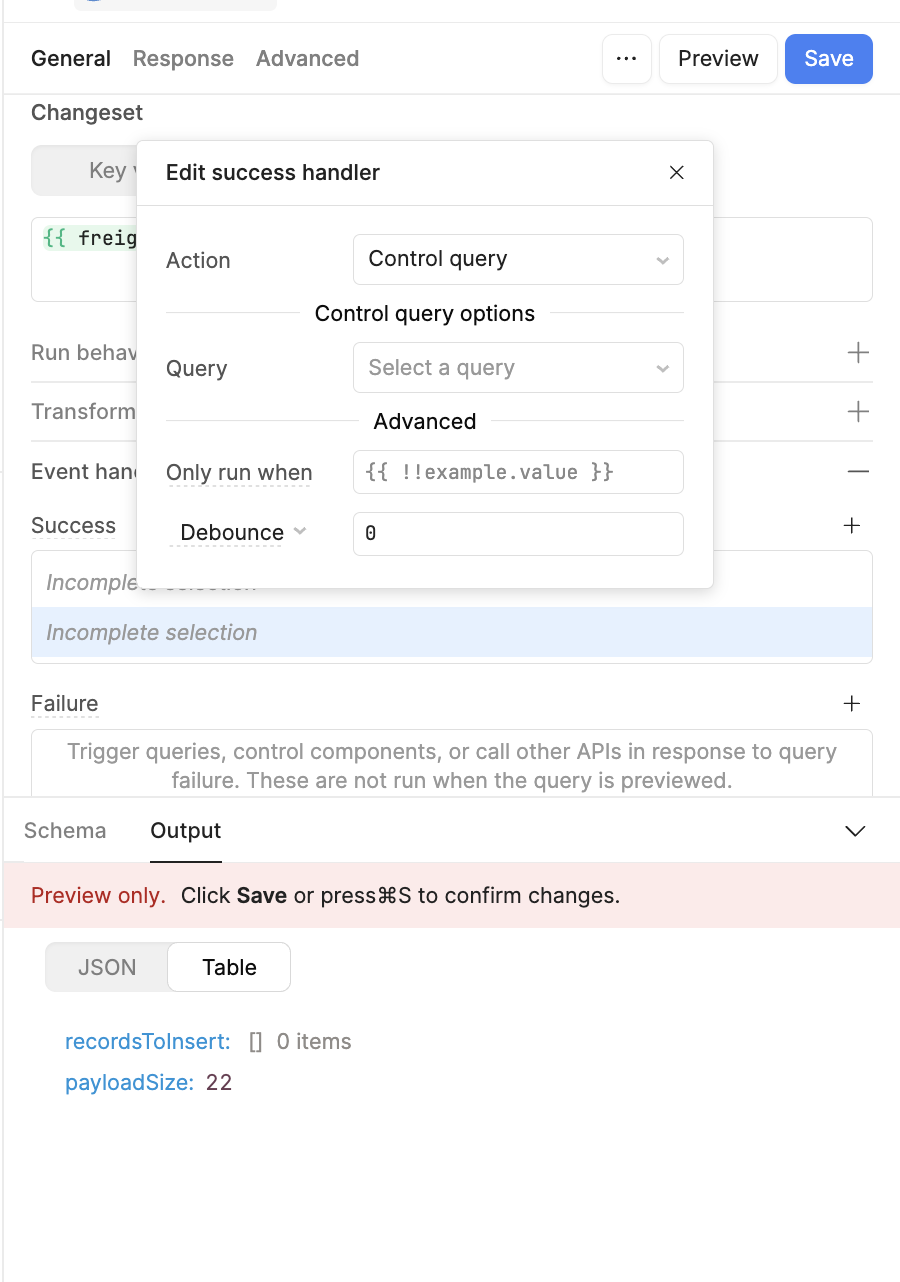900x1282 pixels.
Task: Open the Select a query dropdown
Action: tap(518, 368)
